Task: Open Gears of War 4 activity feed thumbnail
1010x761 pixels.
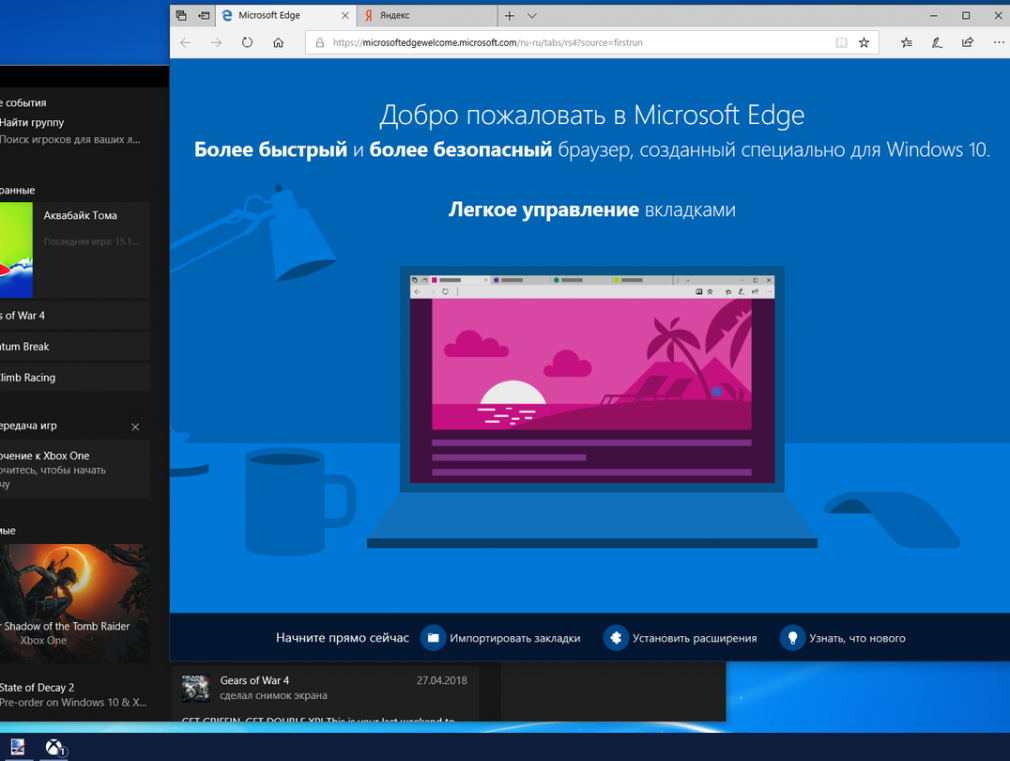Action: pos(195,688)
